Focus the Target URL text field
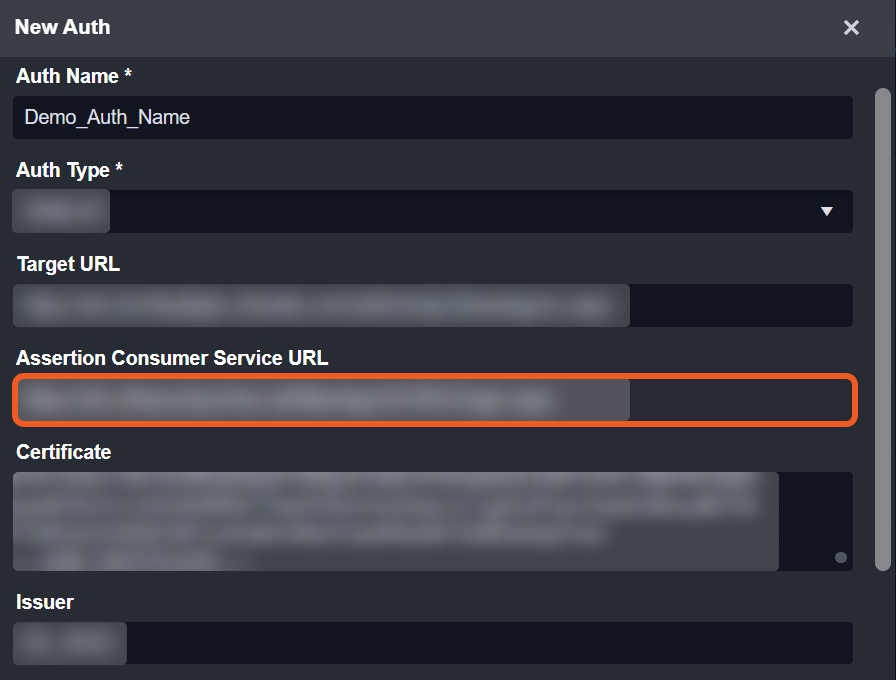This screenshot has width=896, height=680. 432,305
